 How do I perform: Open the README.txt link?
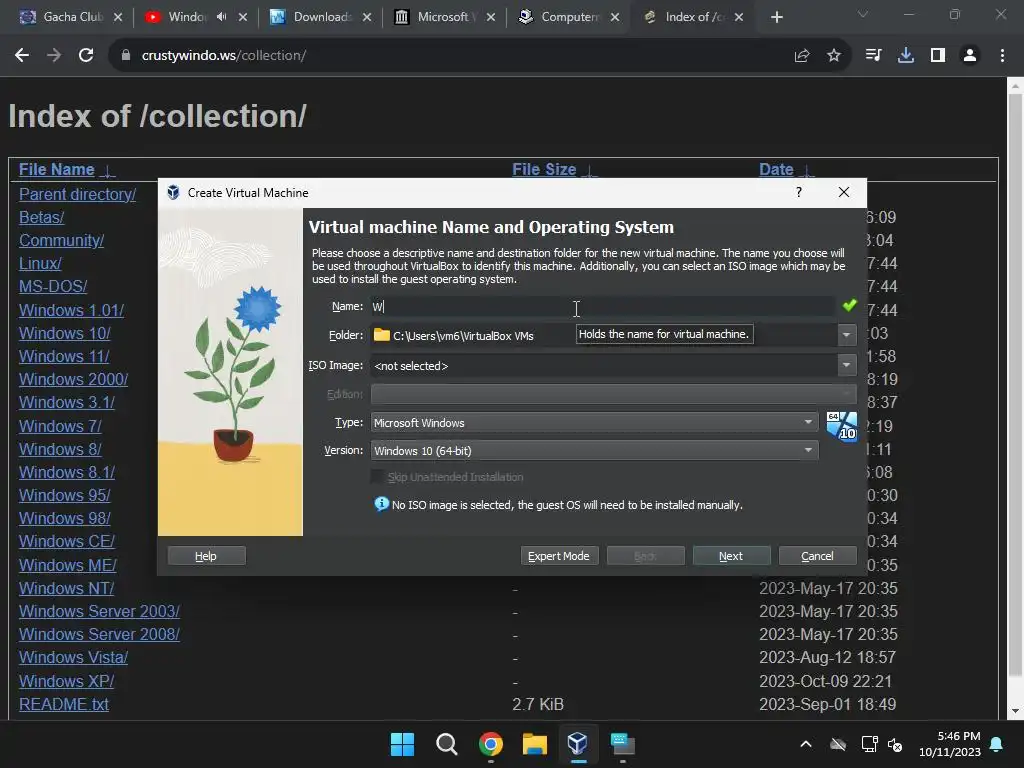[x=64, y=705]
